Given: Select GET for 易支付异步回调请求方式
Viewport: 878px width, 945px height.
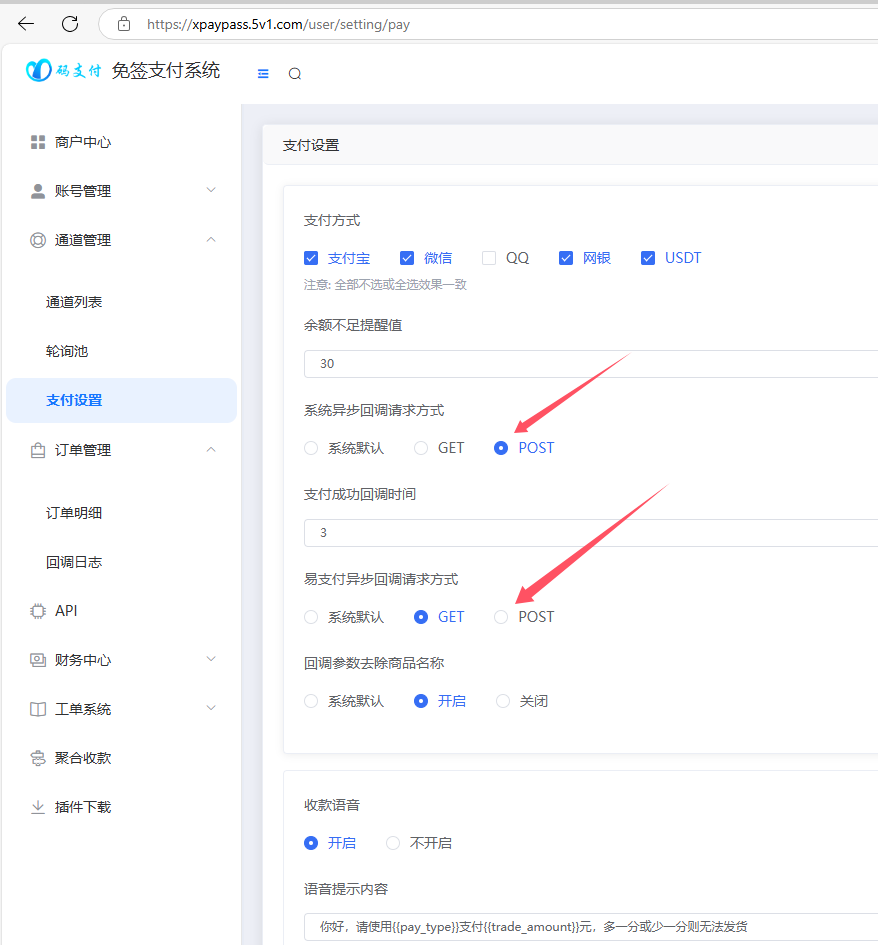Looking at the screenshot, I should [421, 617].
